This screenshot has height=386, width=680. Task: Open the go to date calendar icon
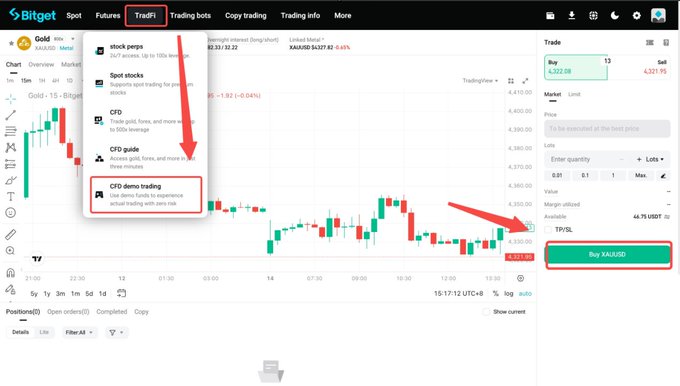[121, 293]
